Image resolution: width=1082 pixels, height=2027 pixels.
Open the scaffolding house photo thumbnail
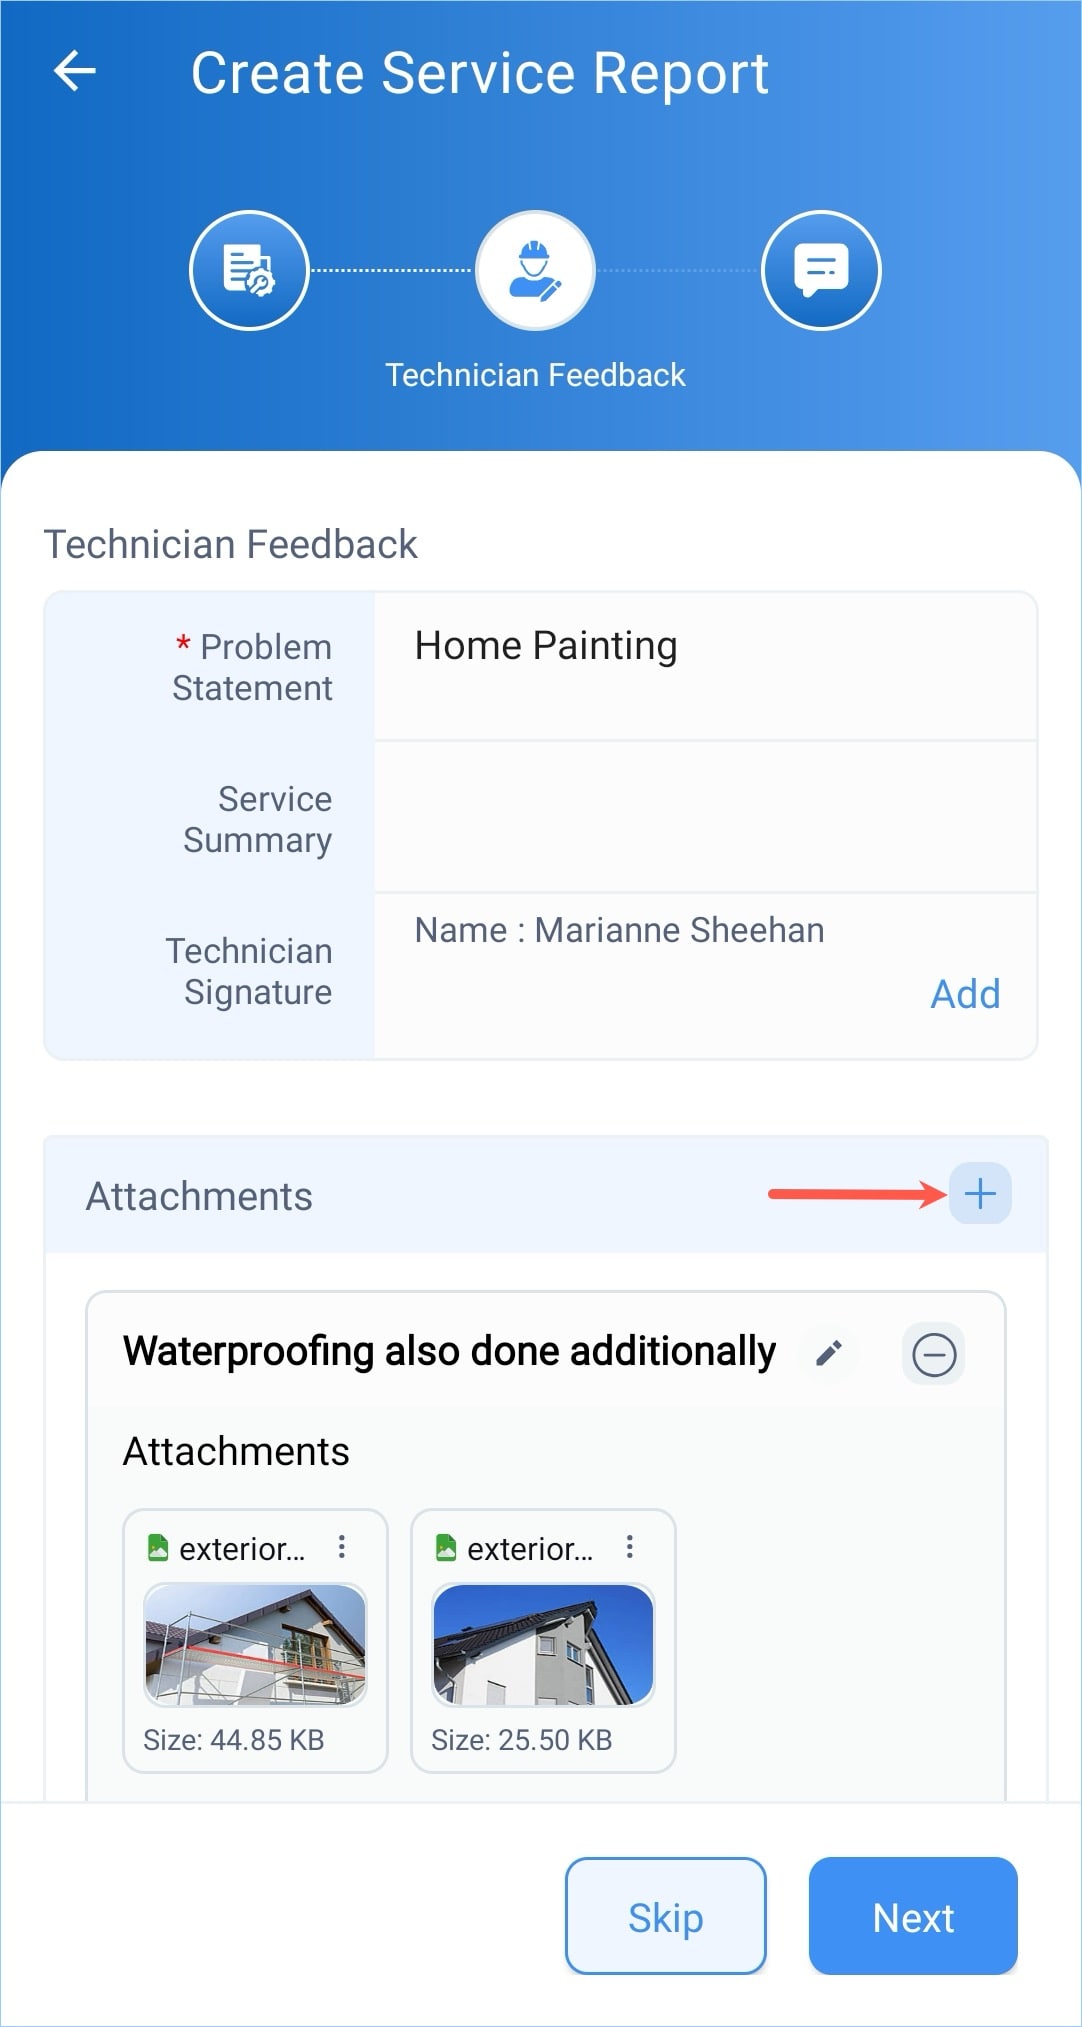[x=255, y=1644]
